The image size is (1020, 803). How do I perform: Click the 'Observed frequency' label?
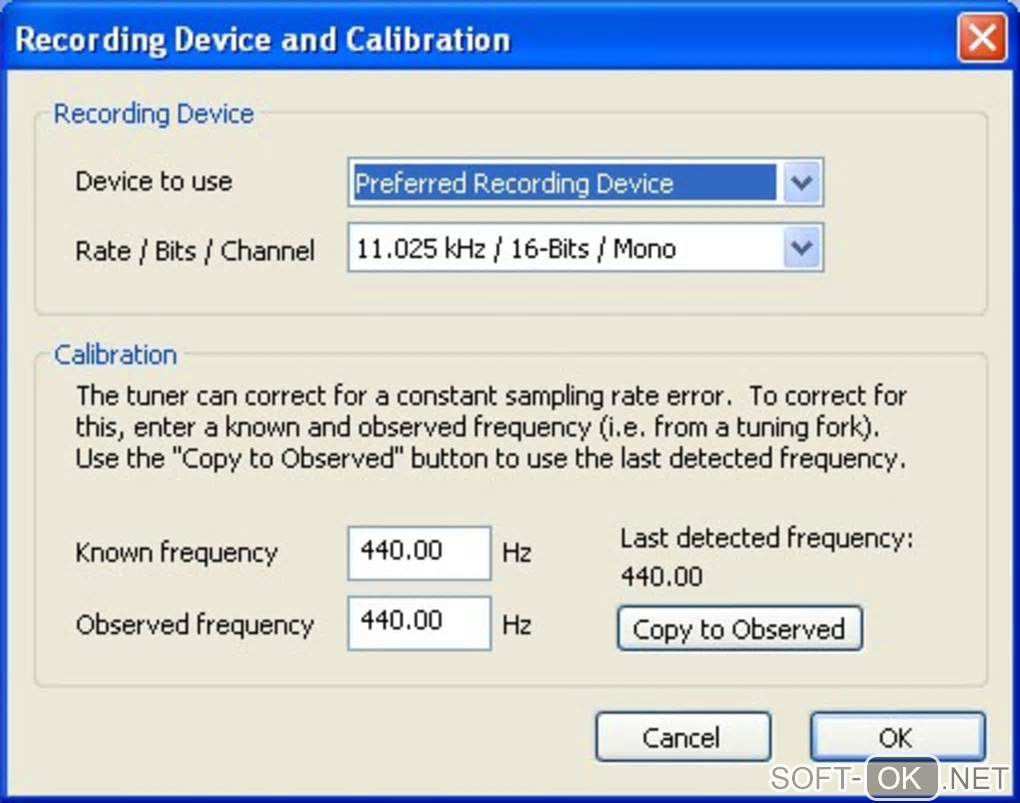pos(195,624)
